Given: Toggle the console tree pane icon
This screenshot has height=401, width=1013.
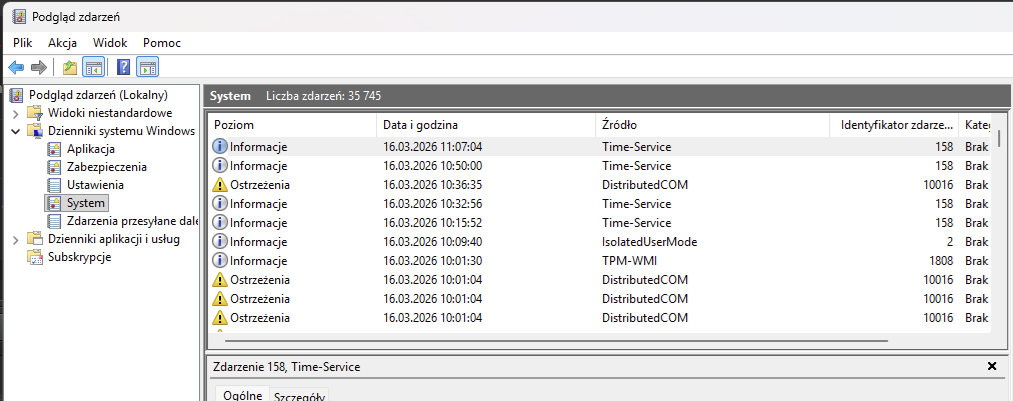Looking at the screenshot, I should click(x=93, y=68).
